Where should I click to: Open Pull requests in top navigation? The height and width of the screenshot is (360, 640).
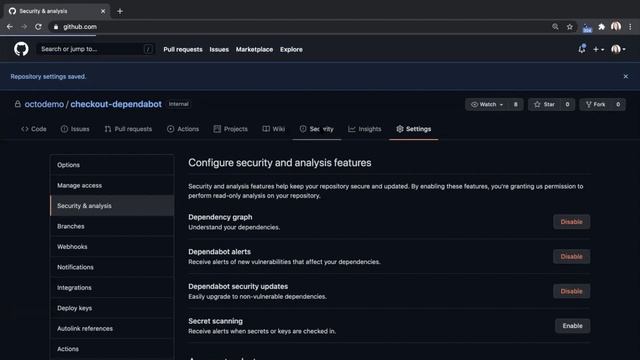(x=183, y=49)
